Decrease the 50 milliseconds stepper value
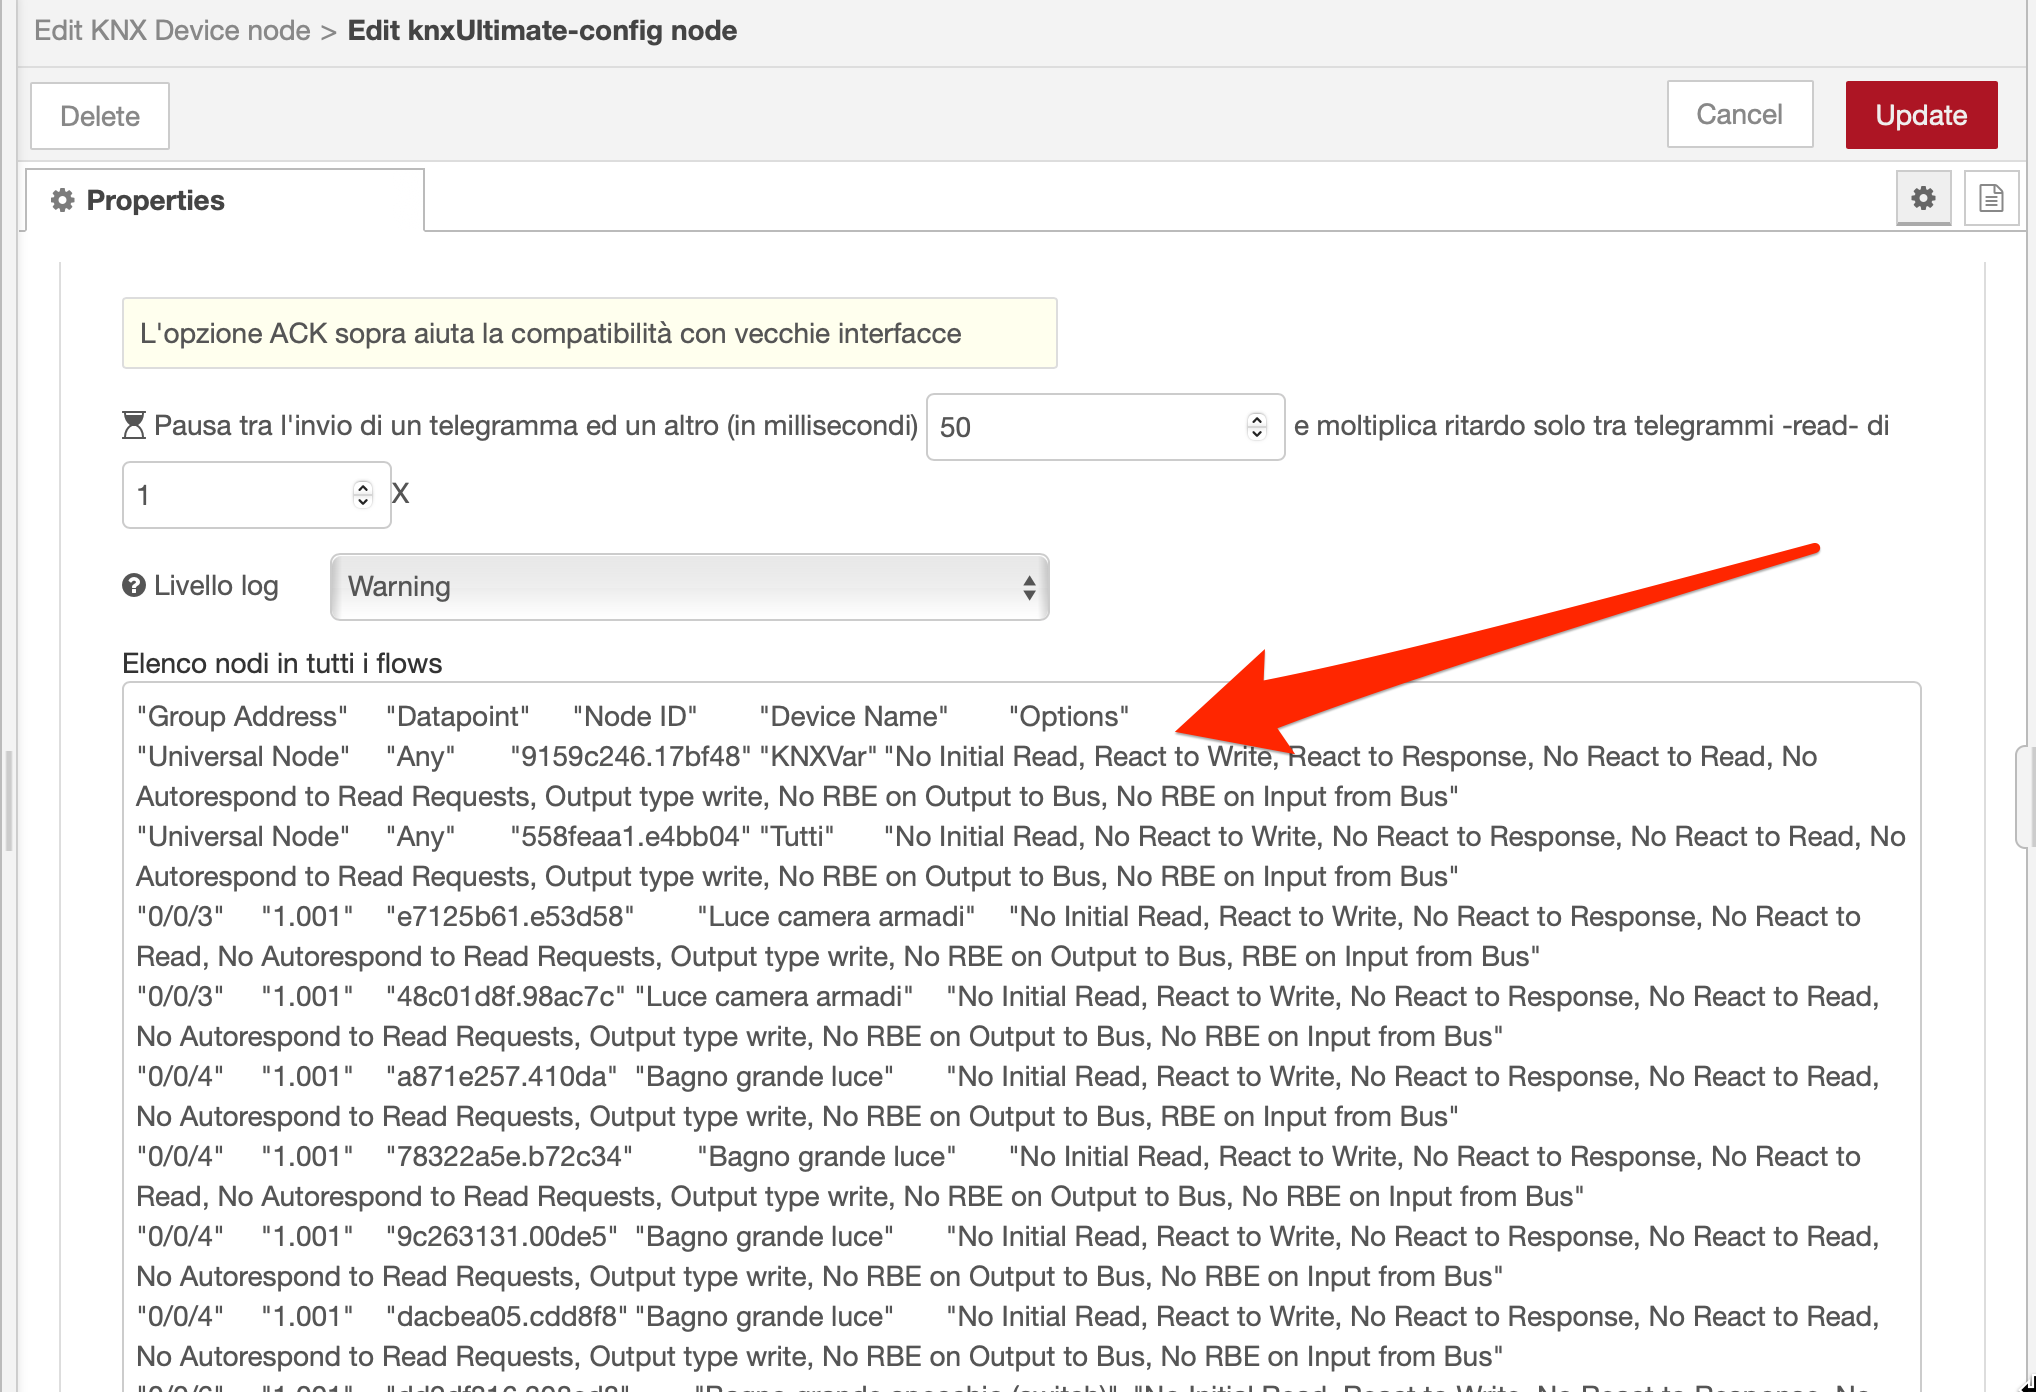Image resolution: width=2036 pixels, height=1392 pixels. pyautogui.click(x=1257, y=434)
